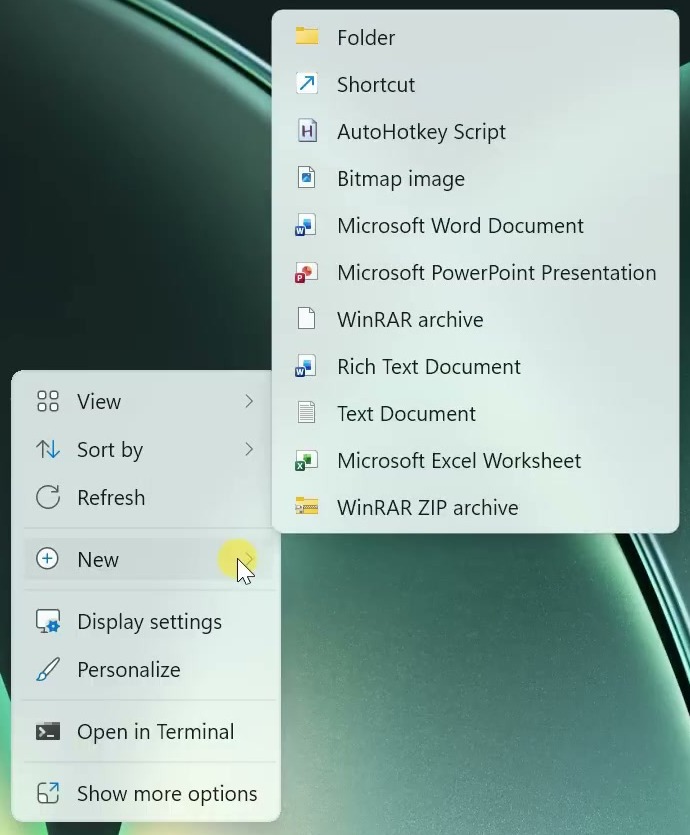Create a new Folder
This screenshot has height=835, width=690.
[x=475, y=37]
